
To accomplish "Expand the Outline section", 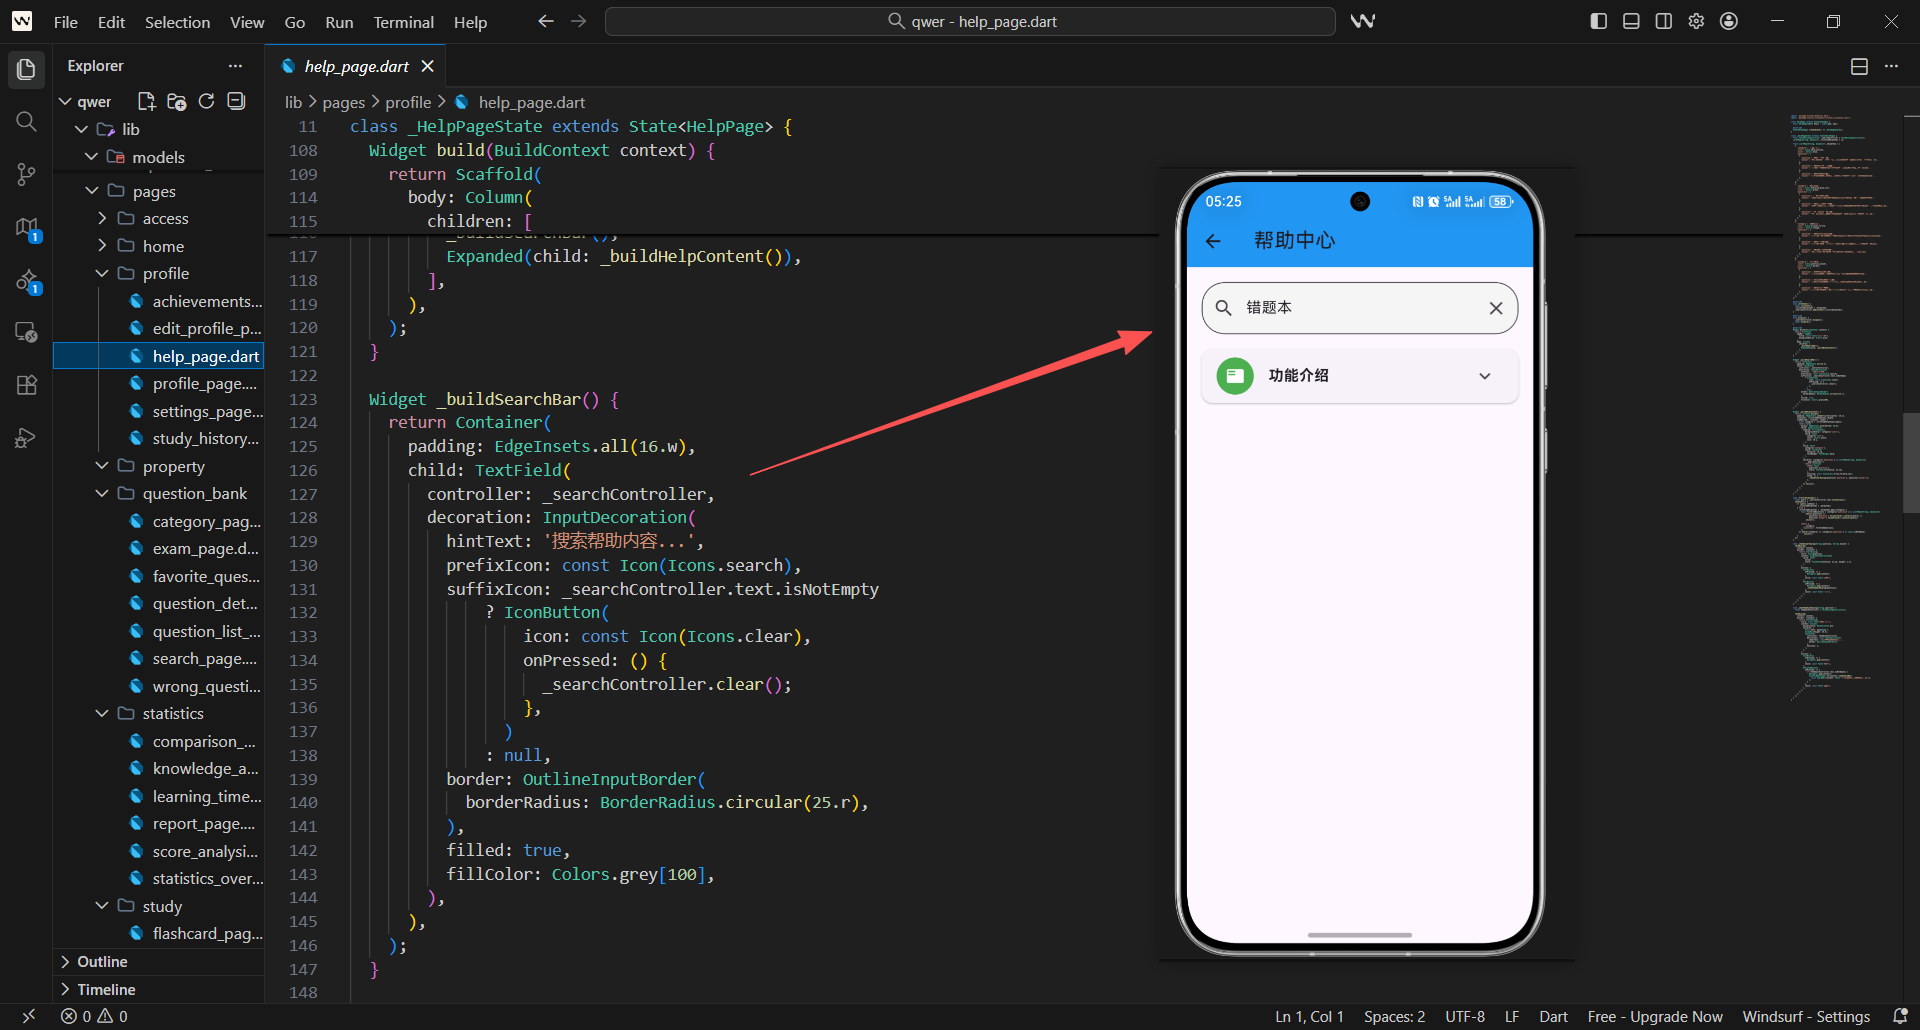I will point(160,961).
